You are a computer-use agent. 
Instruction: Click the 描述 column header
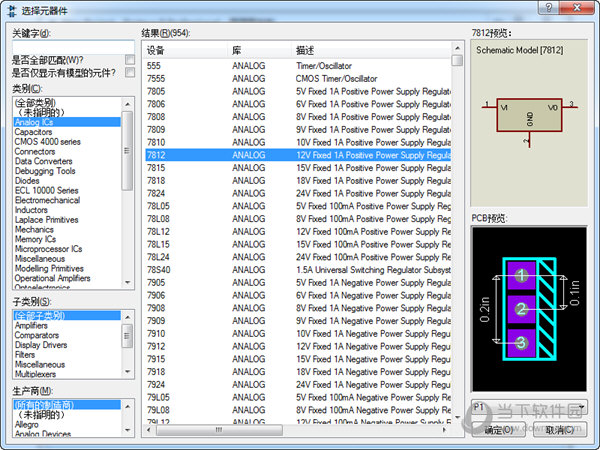pyautogui.click(x=371, y=51)
